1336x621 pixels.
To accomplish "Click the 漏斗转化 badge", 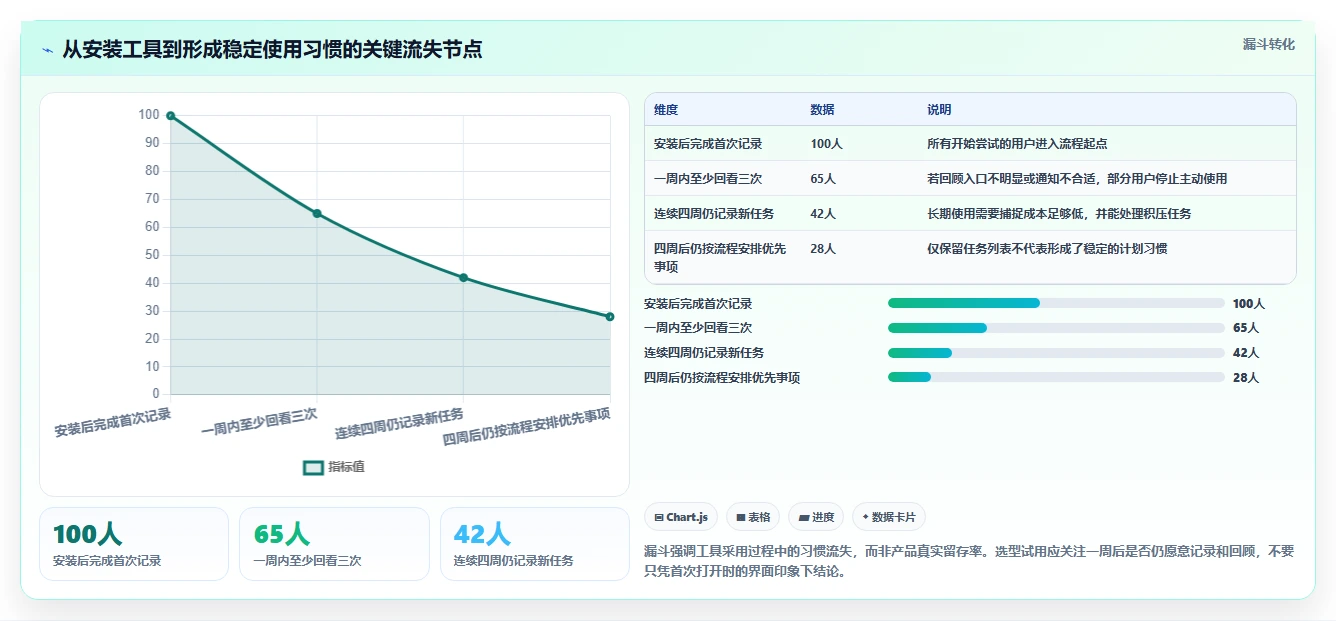I will (x=1269, y=44).
